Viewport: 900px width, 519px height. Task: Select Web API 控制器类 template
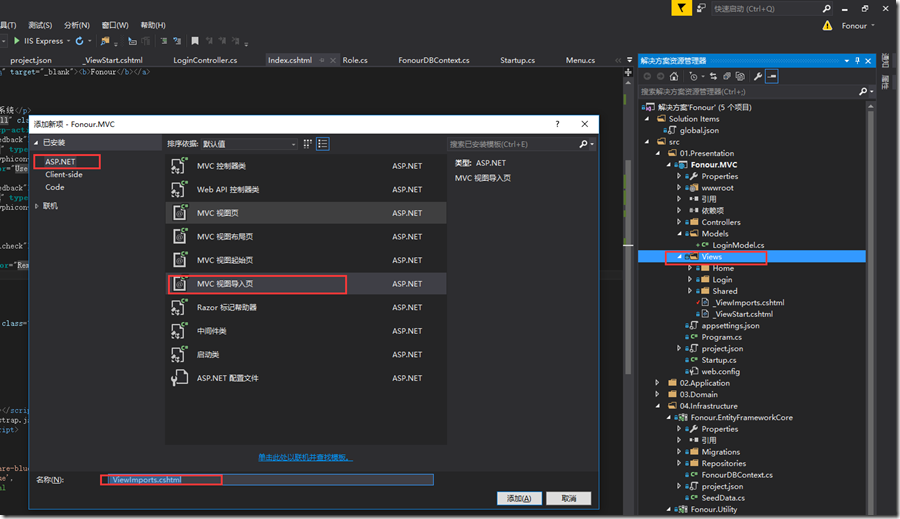[306, 189]
